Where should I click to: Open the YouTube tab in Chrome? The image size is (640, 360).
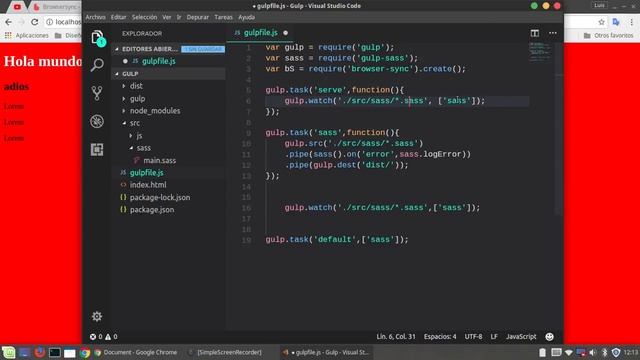tap(17, 7)
